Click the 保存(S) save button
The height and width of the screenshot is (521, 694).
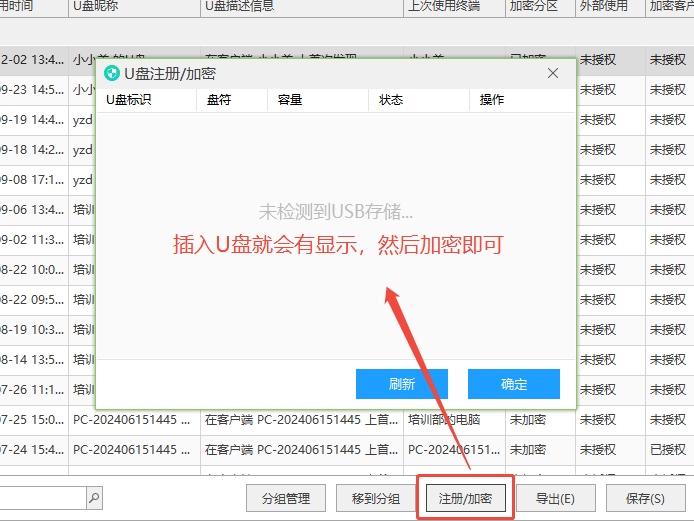[645, 498]
